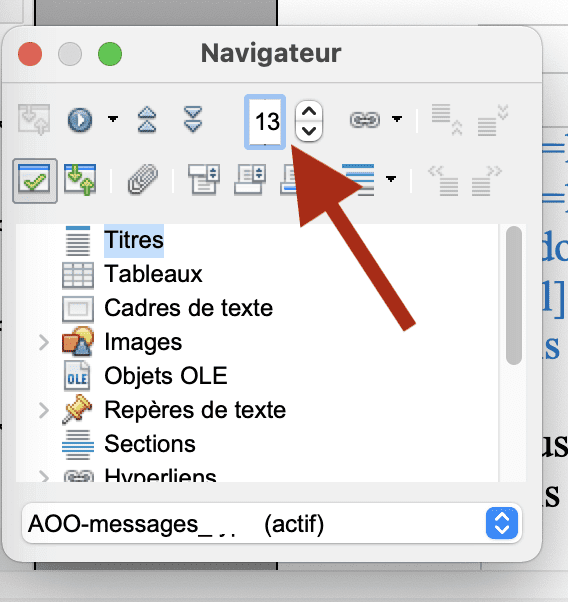The height and width of the screenshot is (602, 568).
Task: Open the Navigation tool icon
Action: point(80,120)
